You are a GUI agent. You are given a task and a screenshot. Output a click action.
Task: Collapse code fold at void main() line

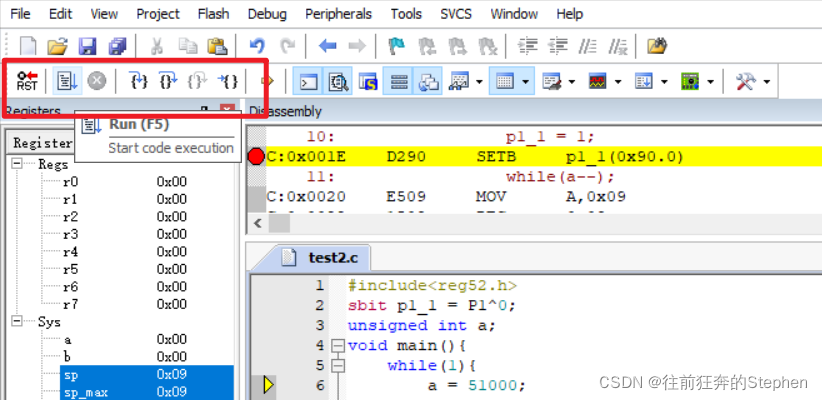[x=338, y=345]
